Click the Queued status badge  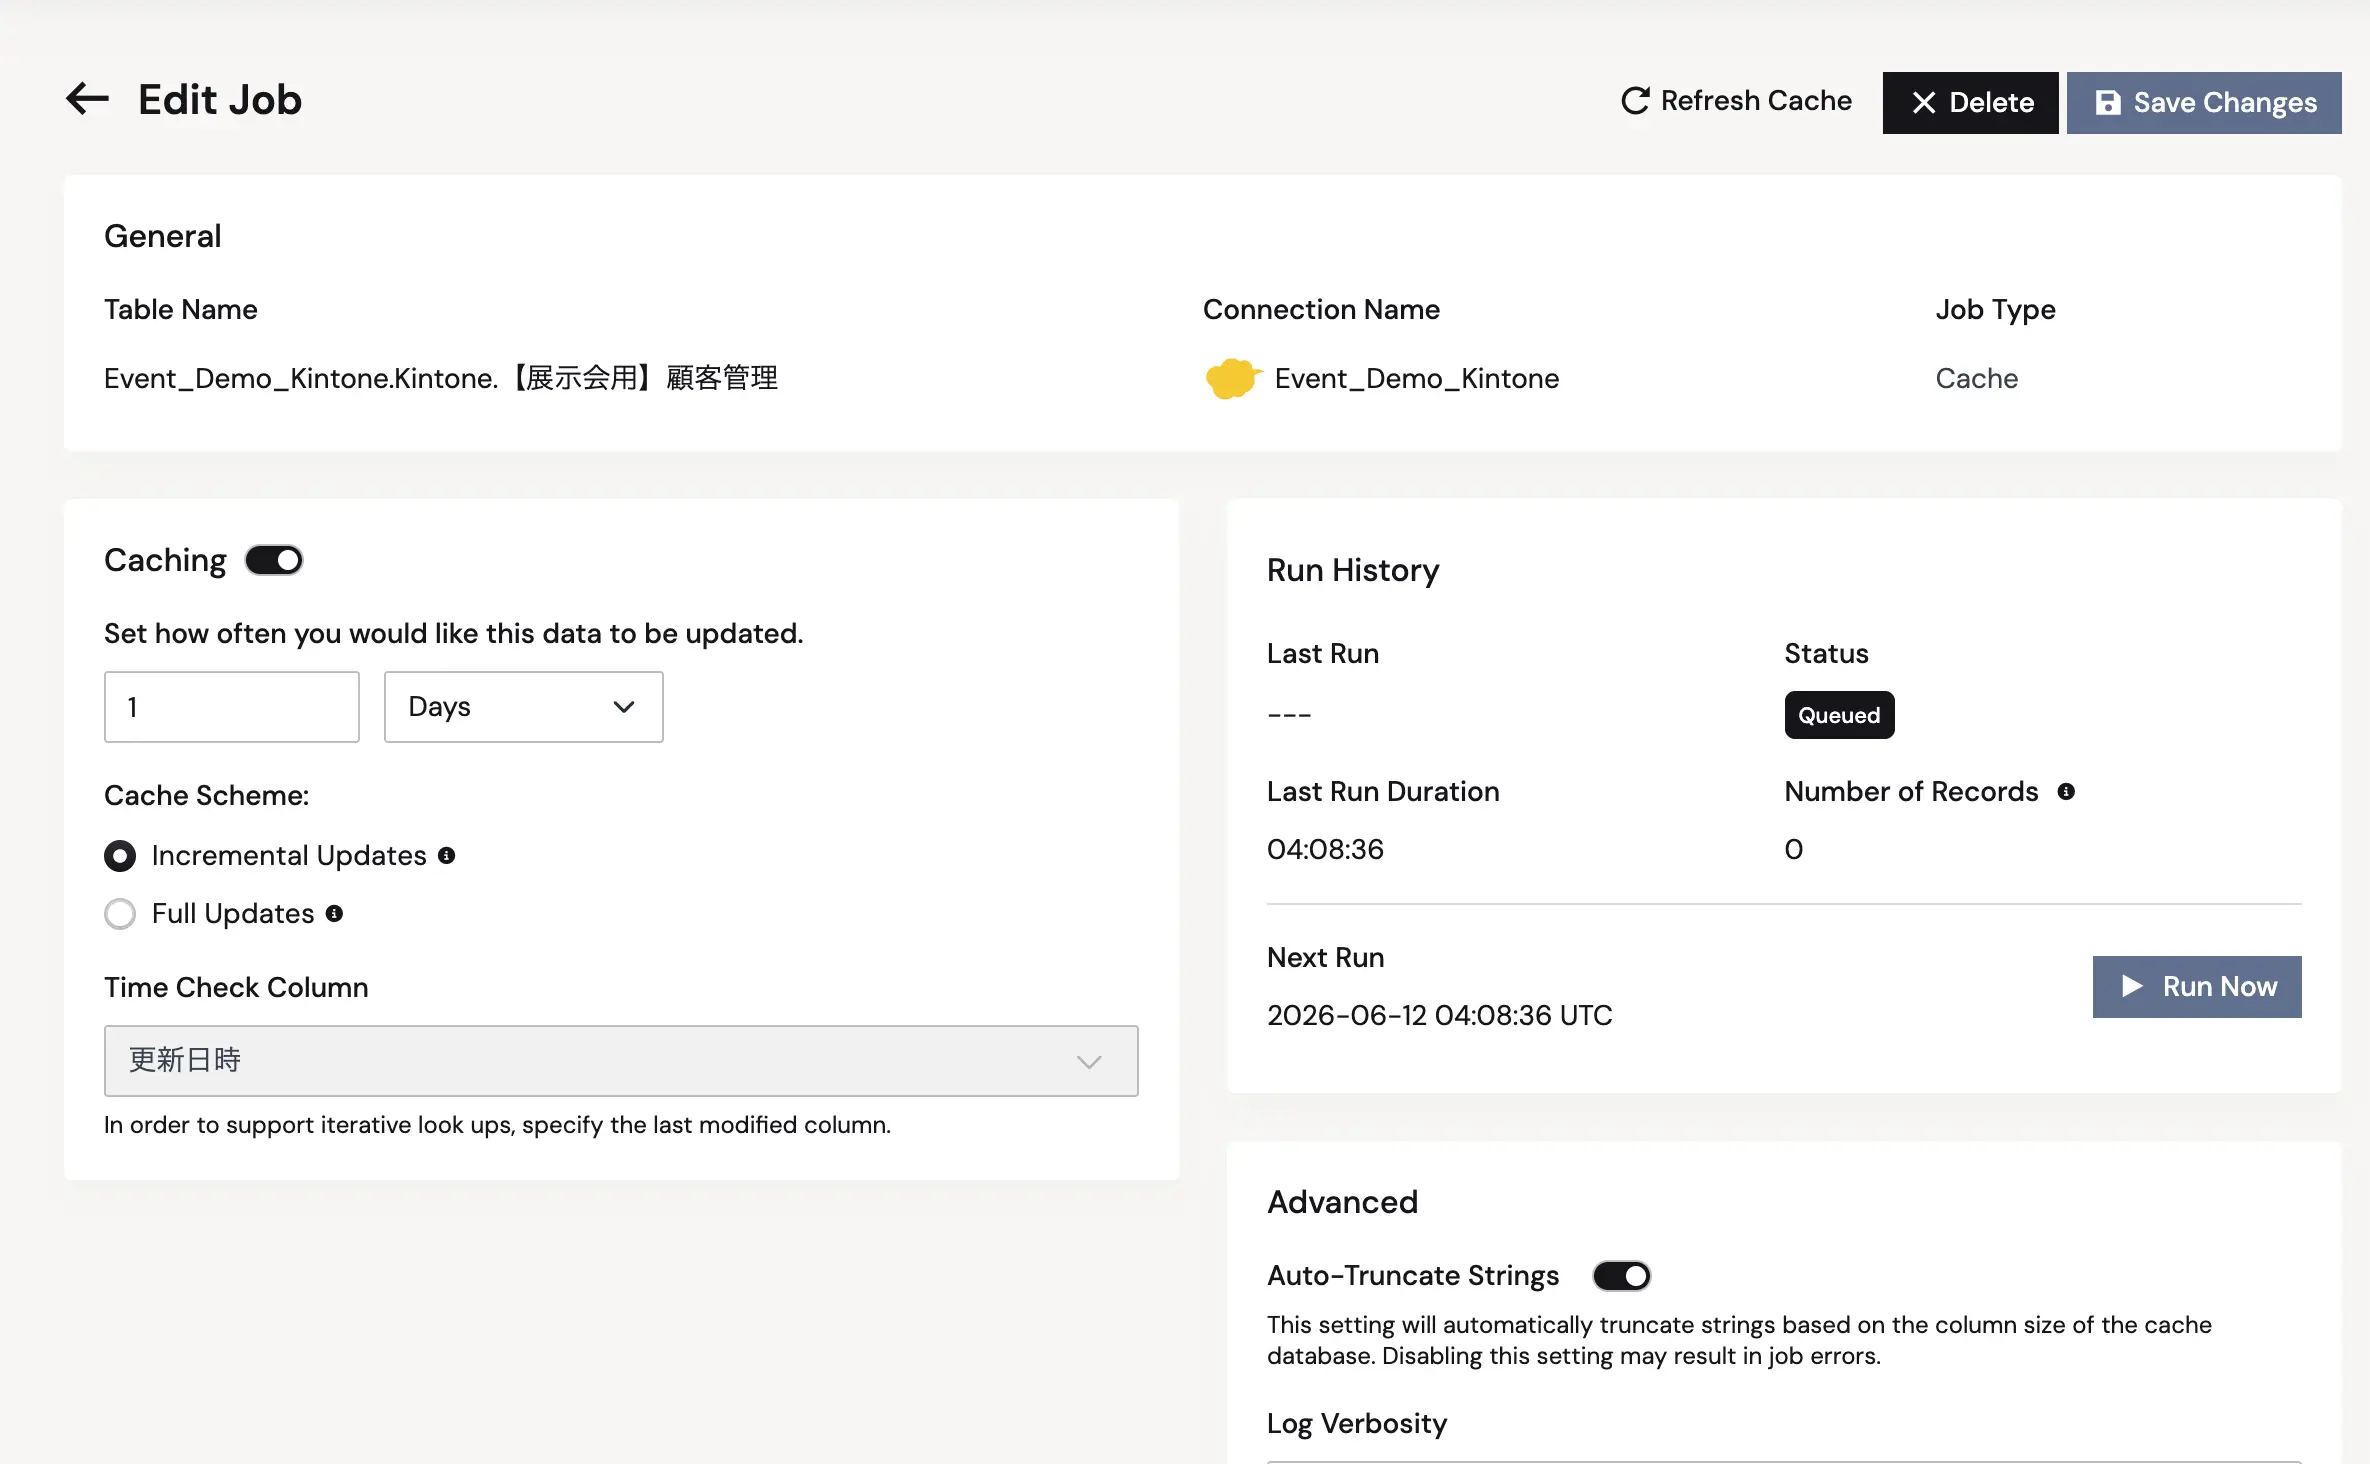[x=1839, y=715]
